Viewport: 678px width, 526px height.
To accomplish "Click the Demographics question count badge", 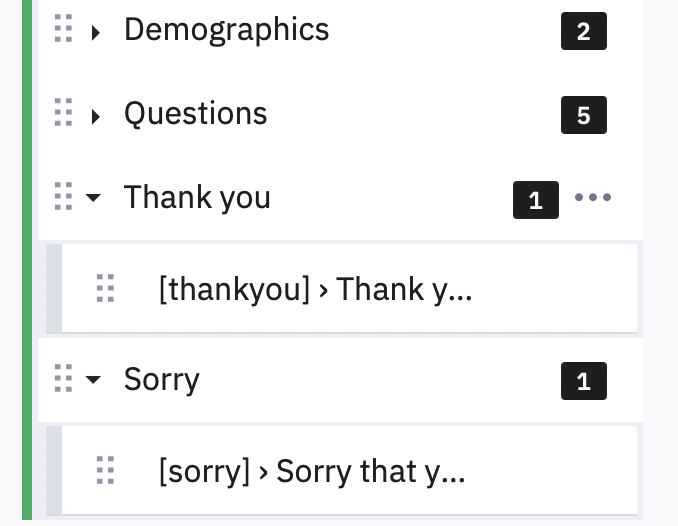I will pos(584,32).
